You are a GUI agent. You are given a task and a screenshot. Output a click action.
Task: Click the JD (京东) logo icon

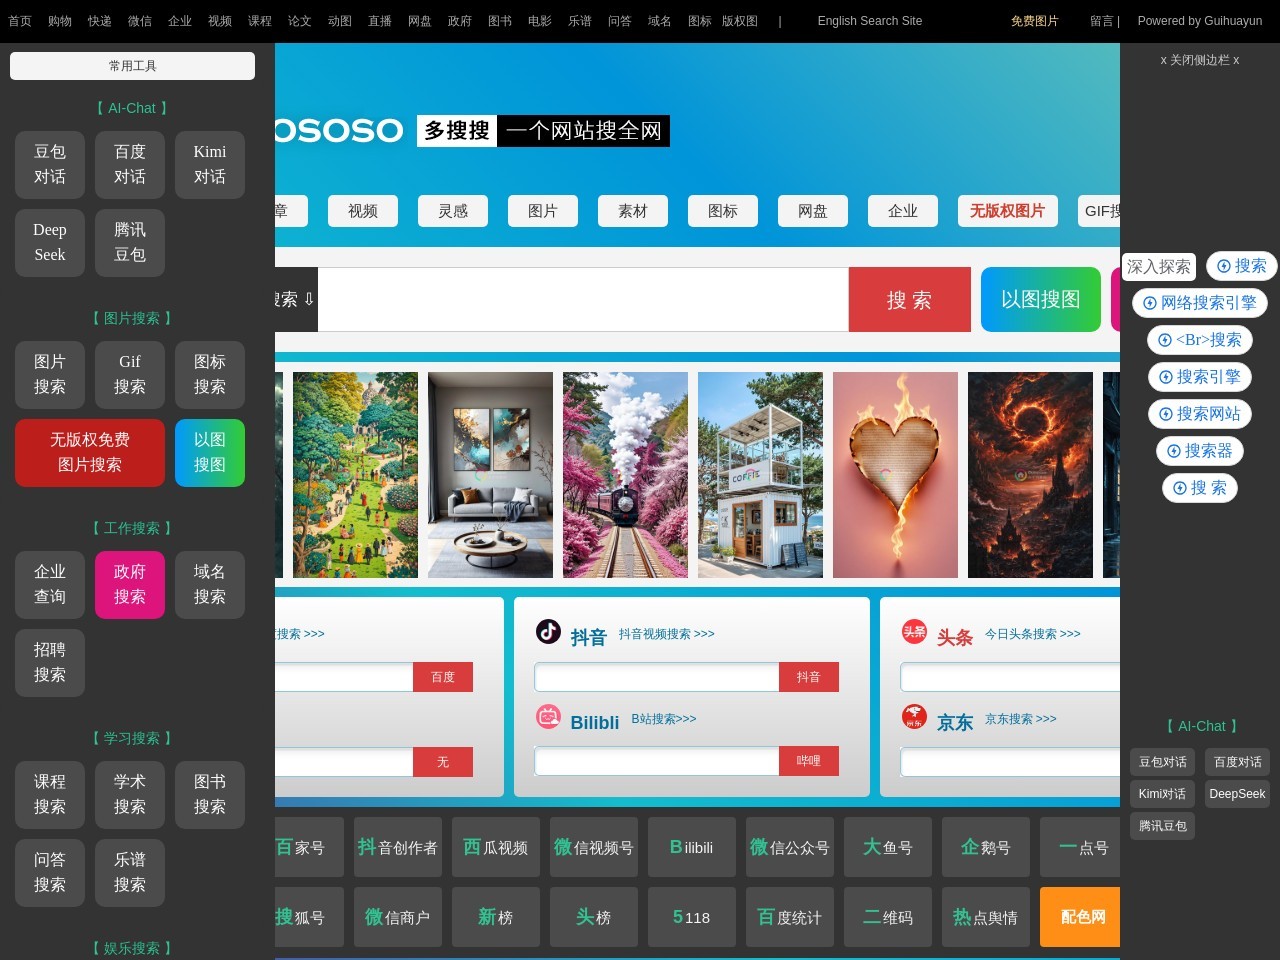point(914,716)
